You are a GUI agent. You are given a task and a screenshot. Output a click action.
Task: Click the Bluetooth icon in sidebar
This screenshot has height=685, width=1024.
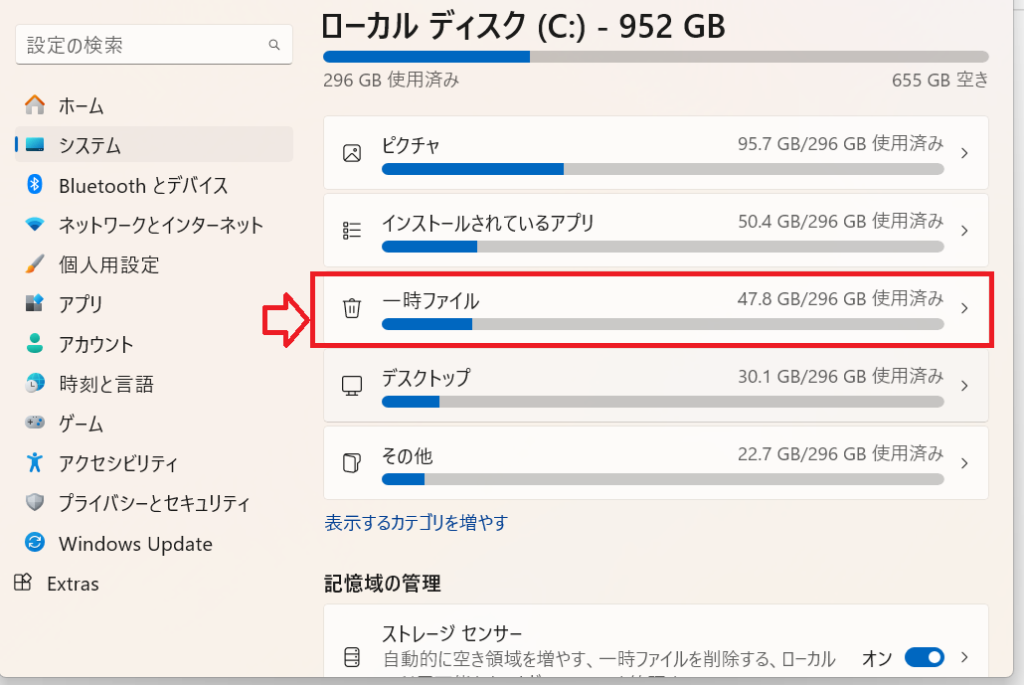coord(35,185)
